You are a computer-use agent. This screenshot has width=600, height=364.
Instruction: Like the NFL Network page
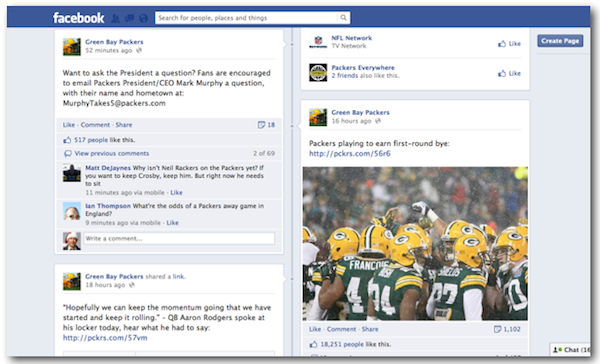pos(509,44)
